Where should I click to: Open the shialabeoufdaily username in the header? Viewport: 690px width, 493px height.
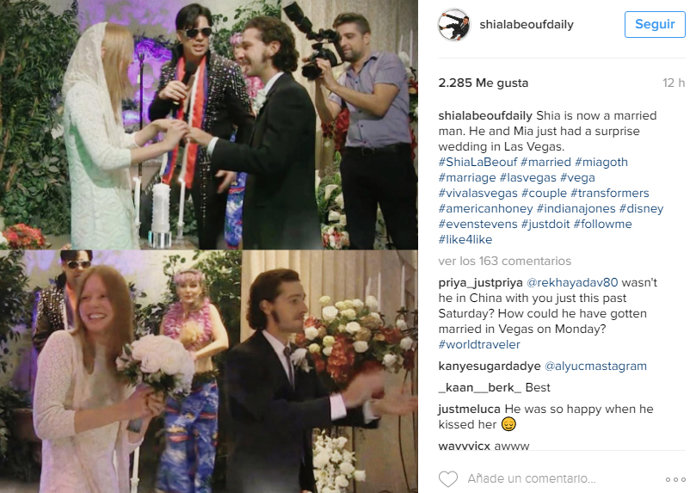pos(526,24)
